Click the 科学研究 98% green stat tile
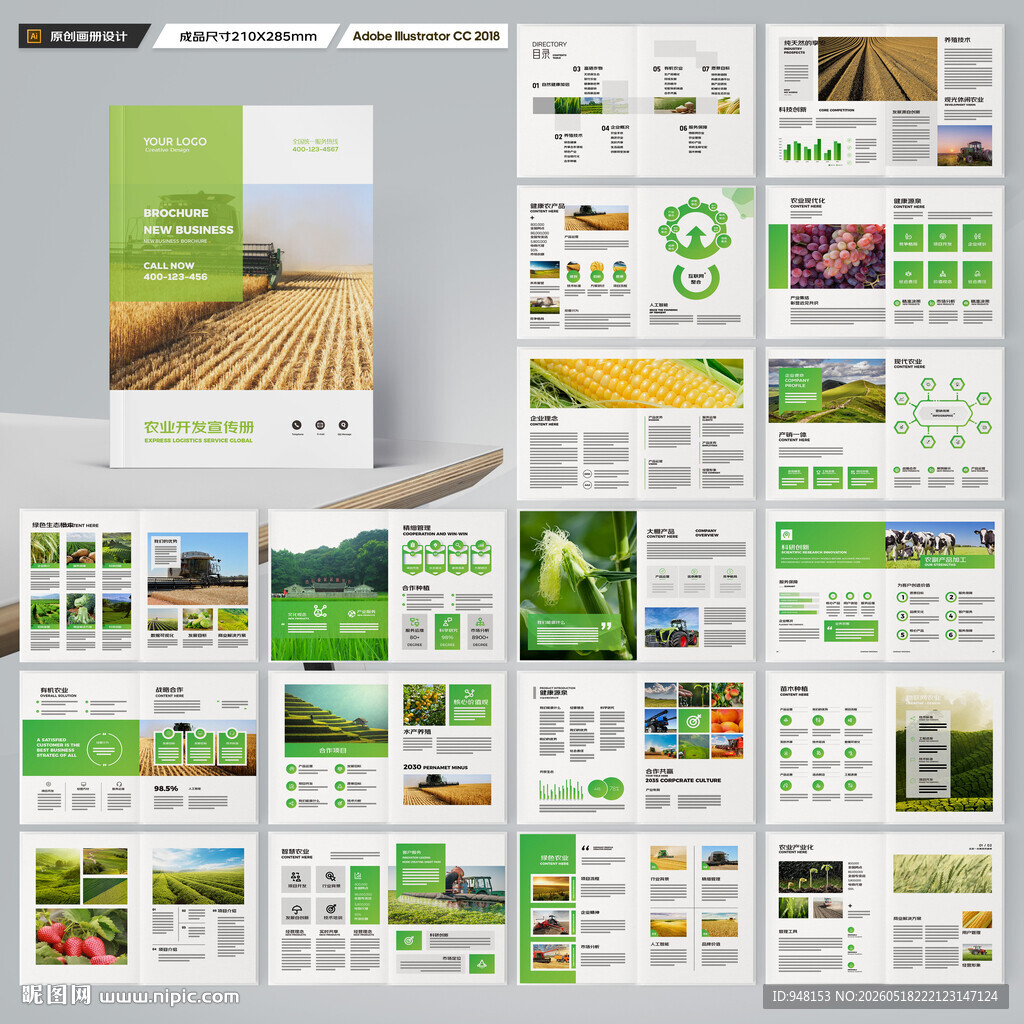Screen dimensions: 1024x1024 pos(447,632)
